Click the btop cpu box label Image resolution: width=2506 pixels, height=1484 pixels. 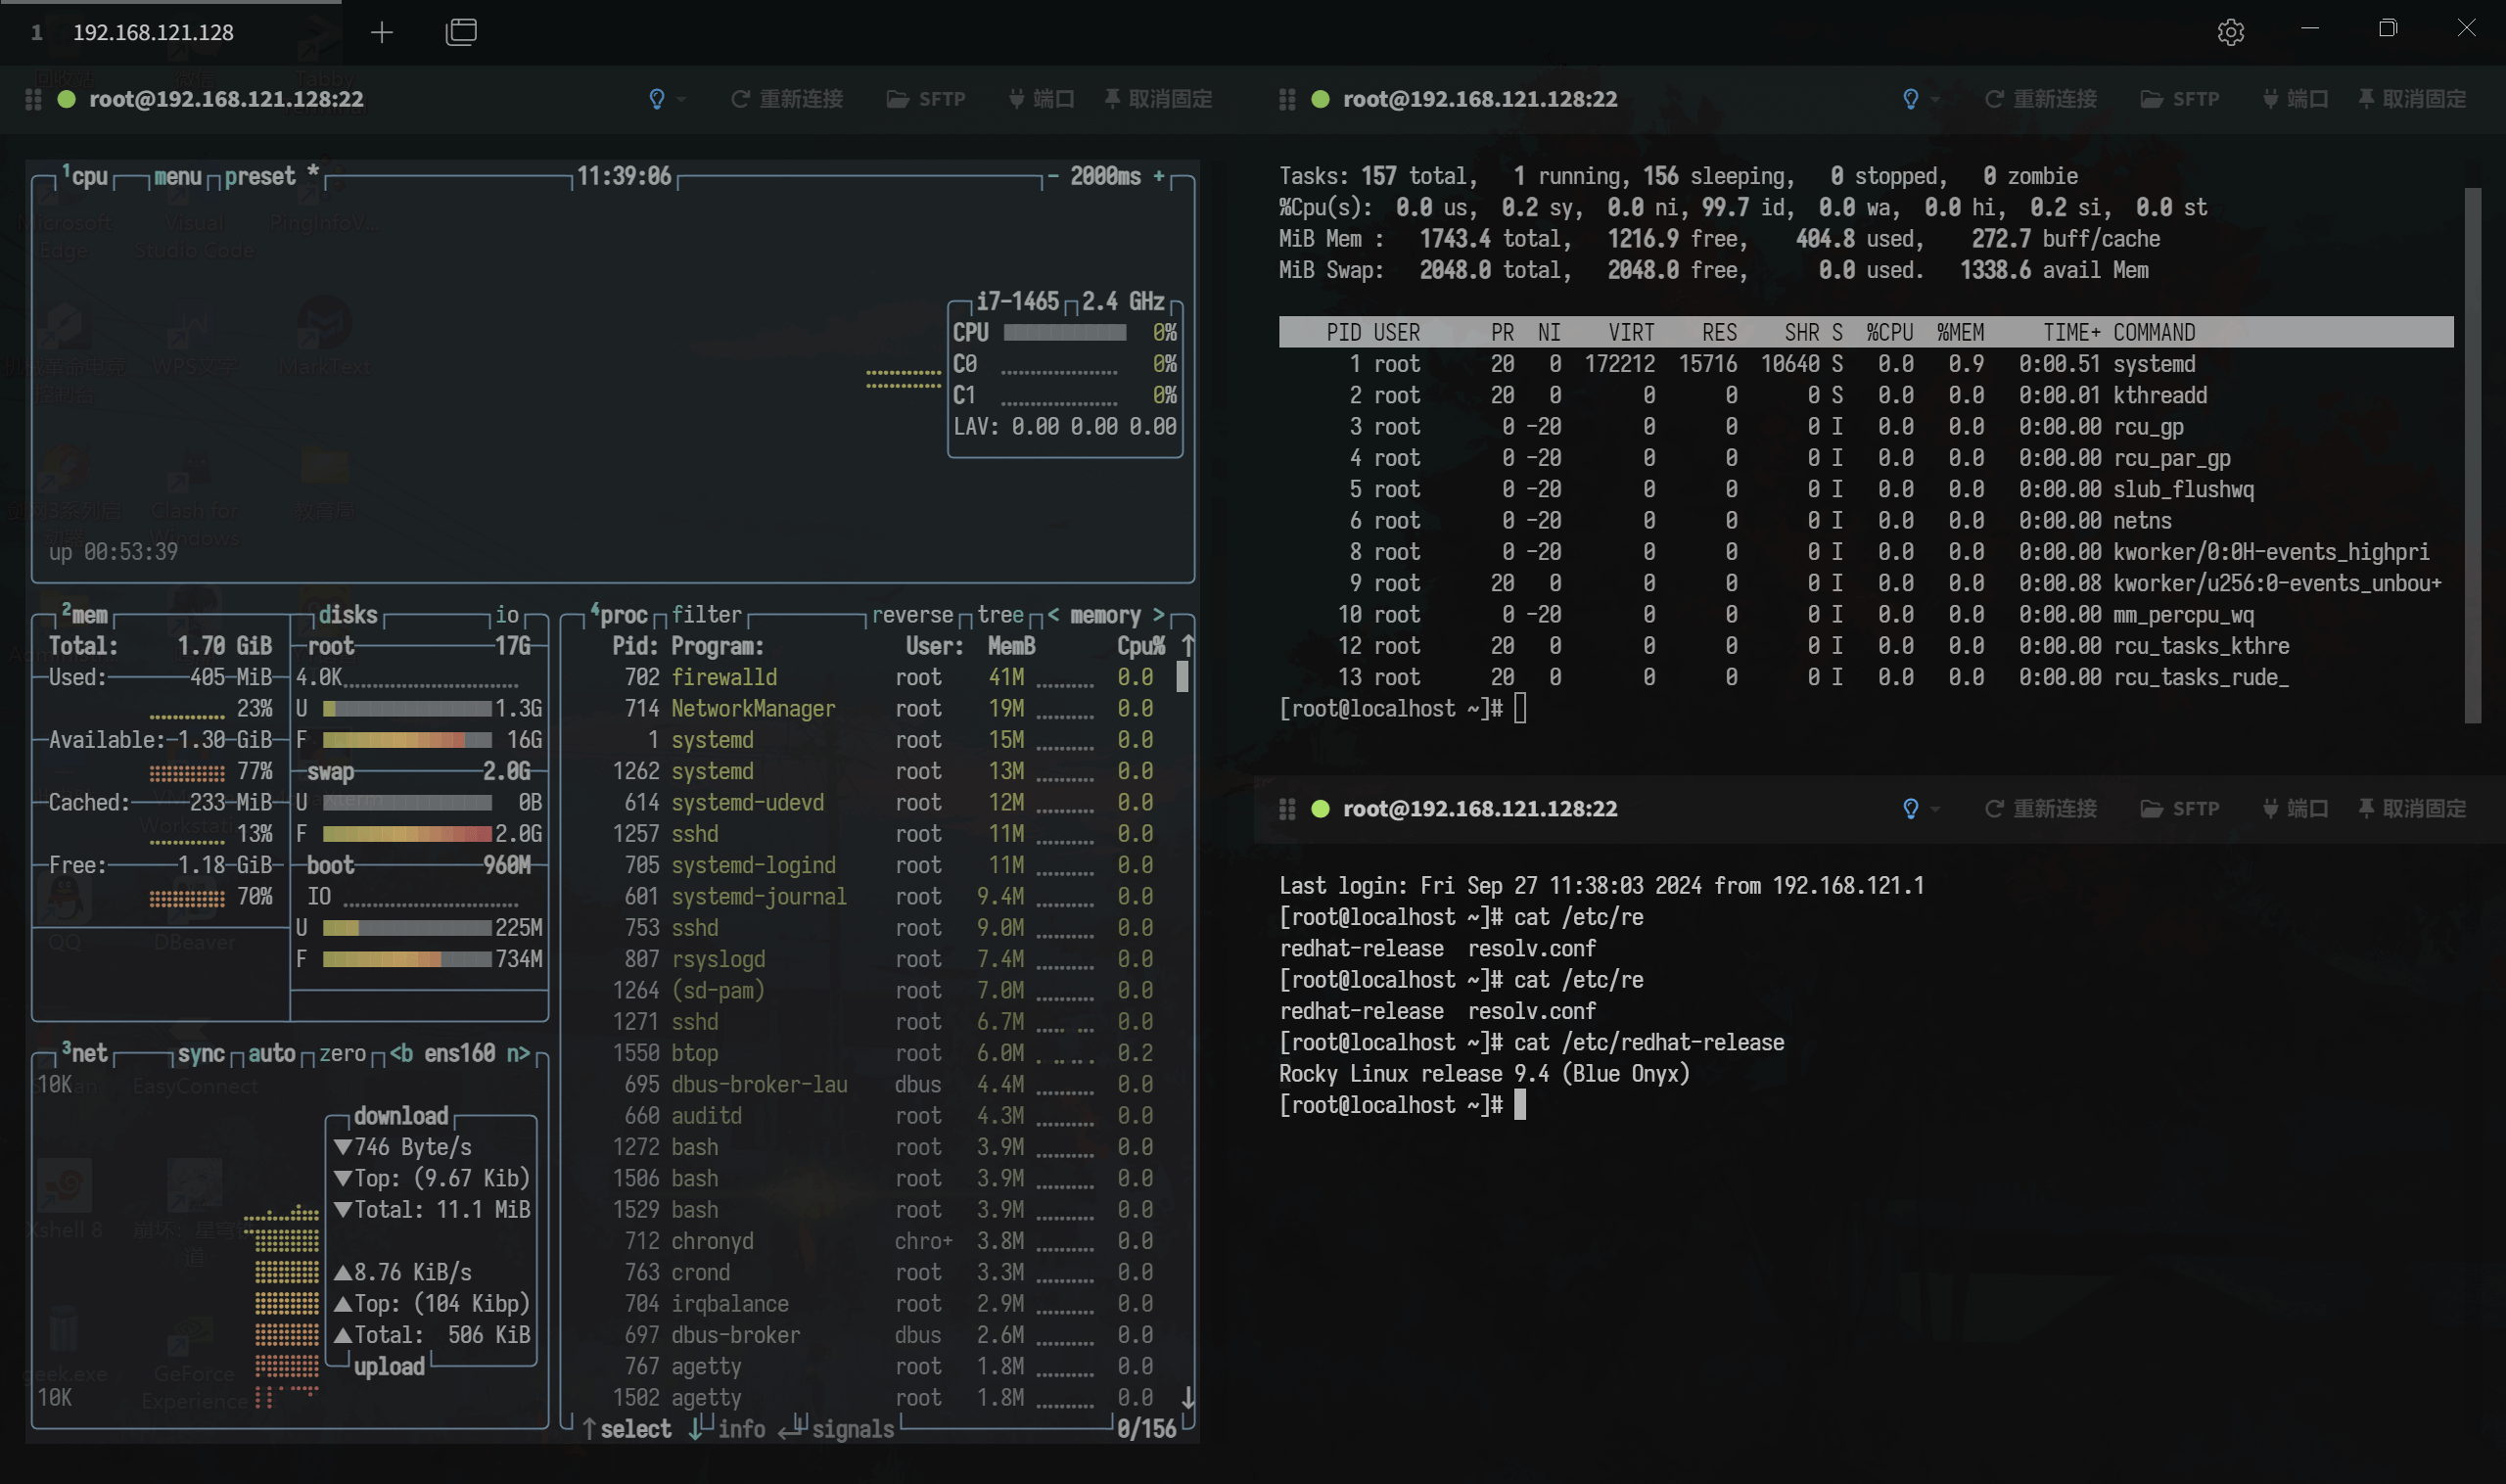[x=85, y=176]
